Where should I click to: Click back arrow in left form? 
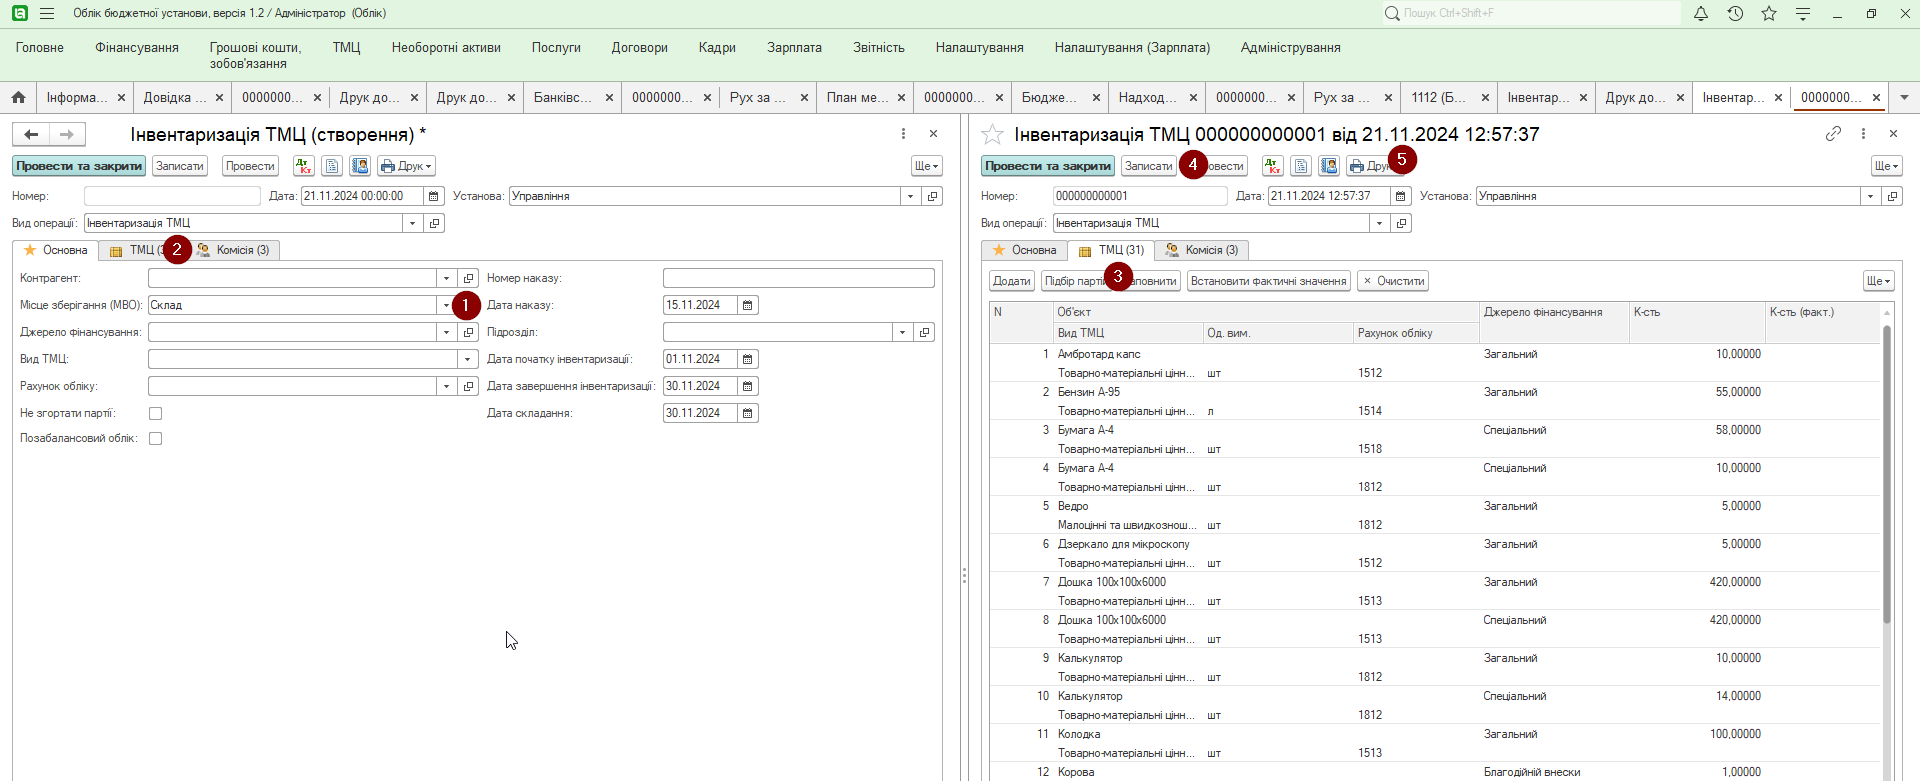click(31, 134)
